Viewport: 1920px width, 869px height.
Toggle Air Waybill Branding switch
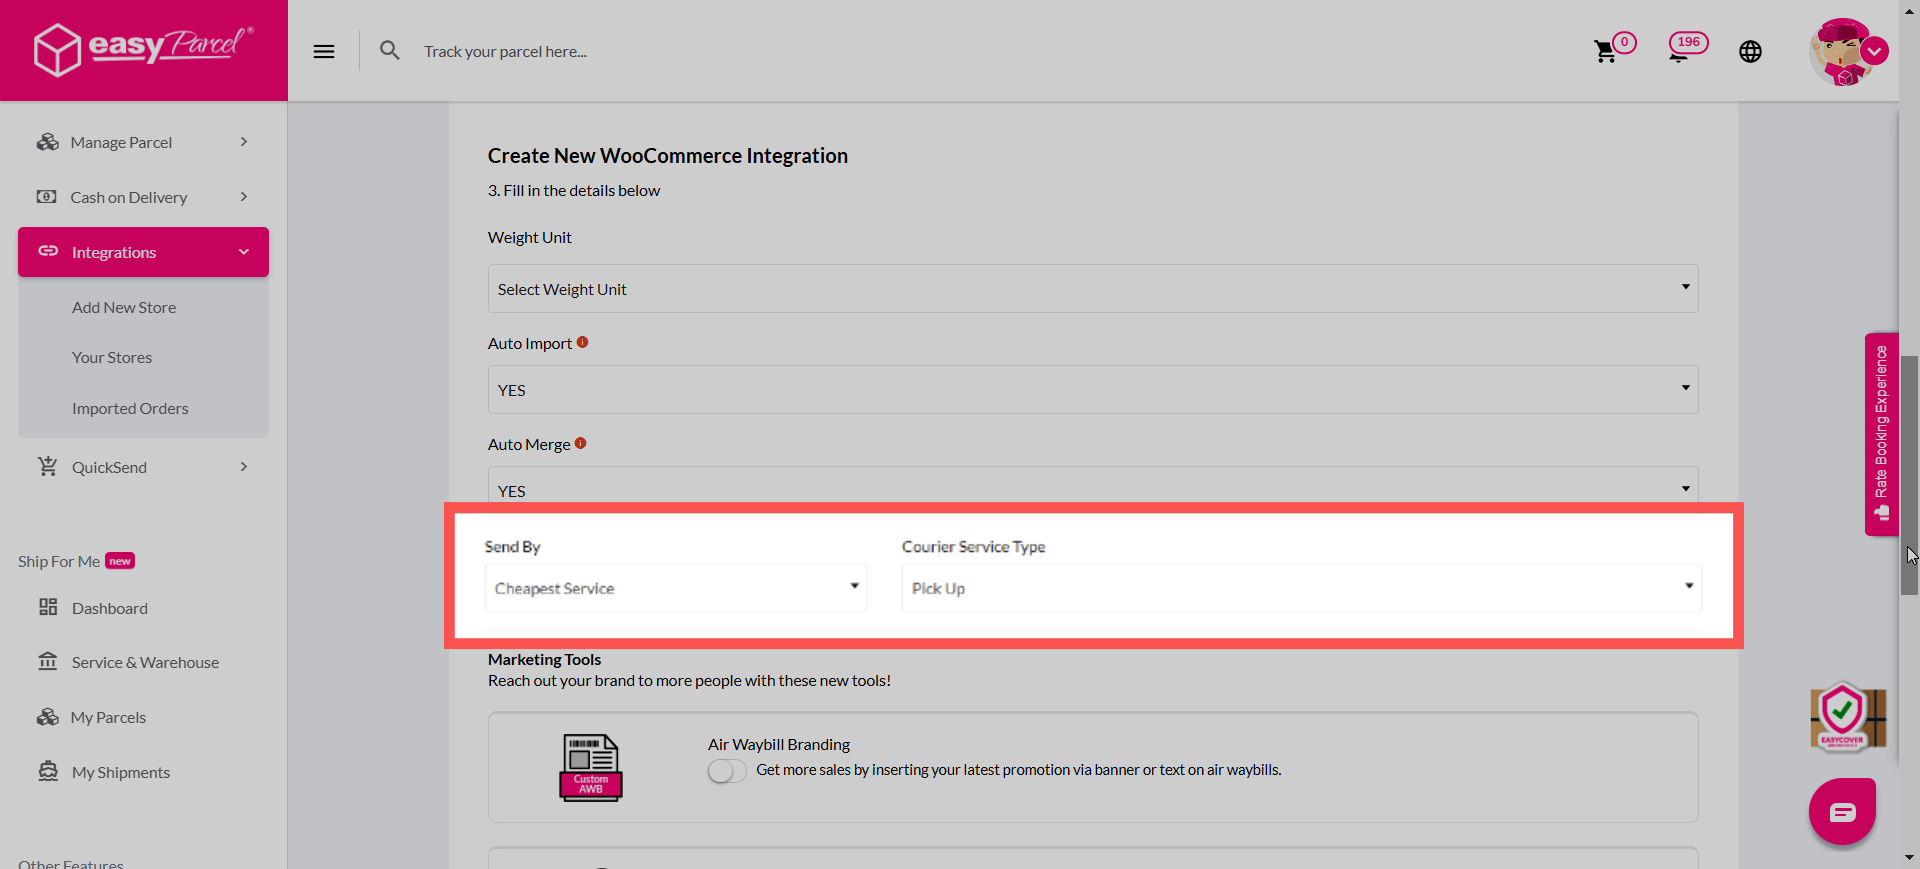[727, 771]
